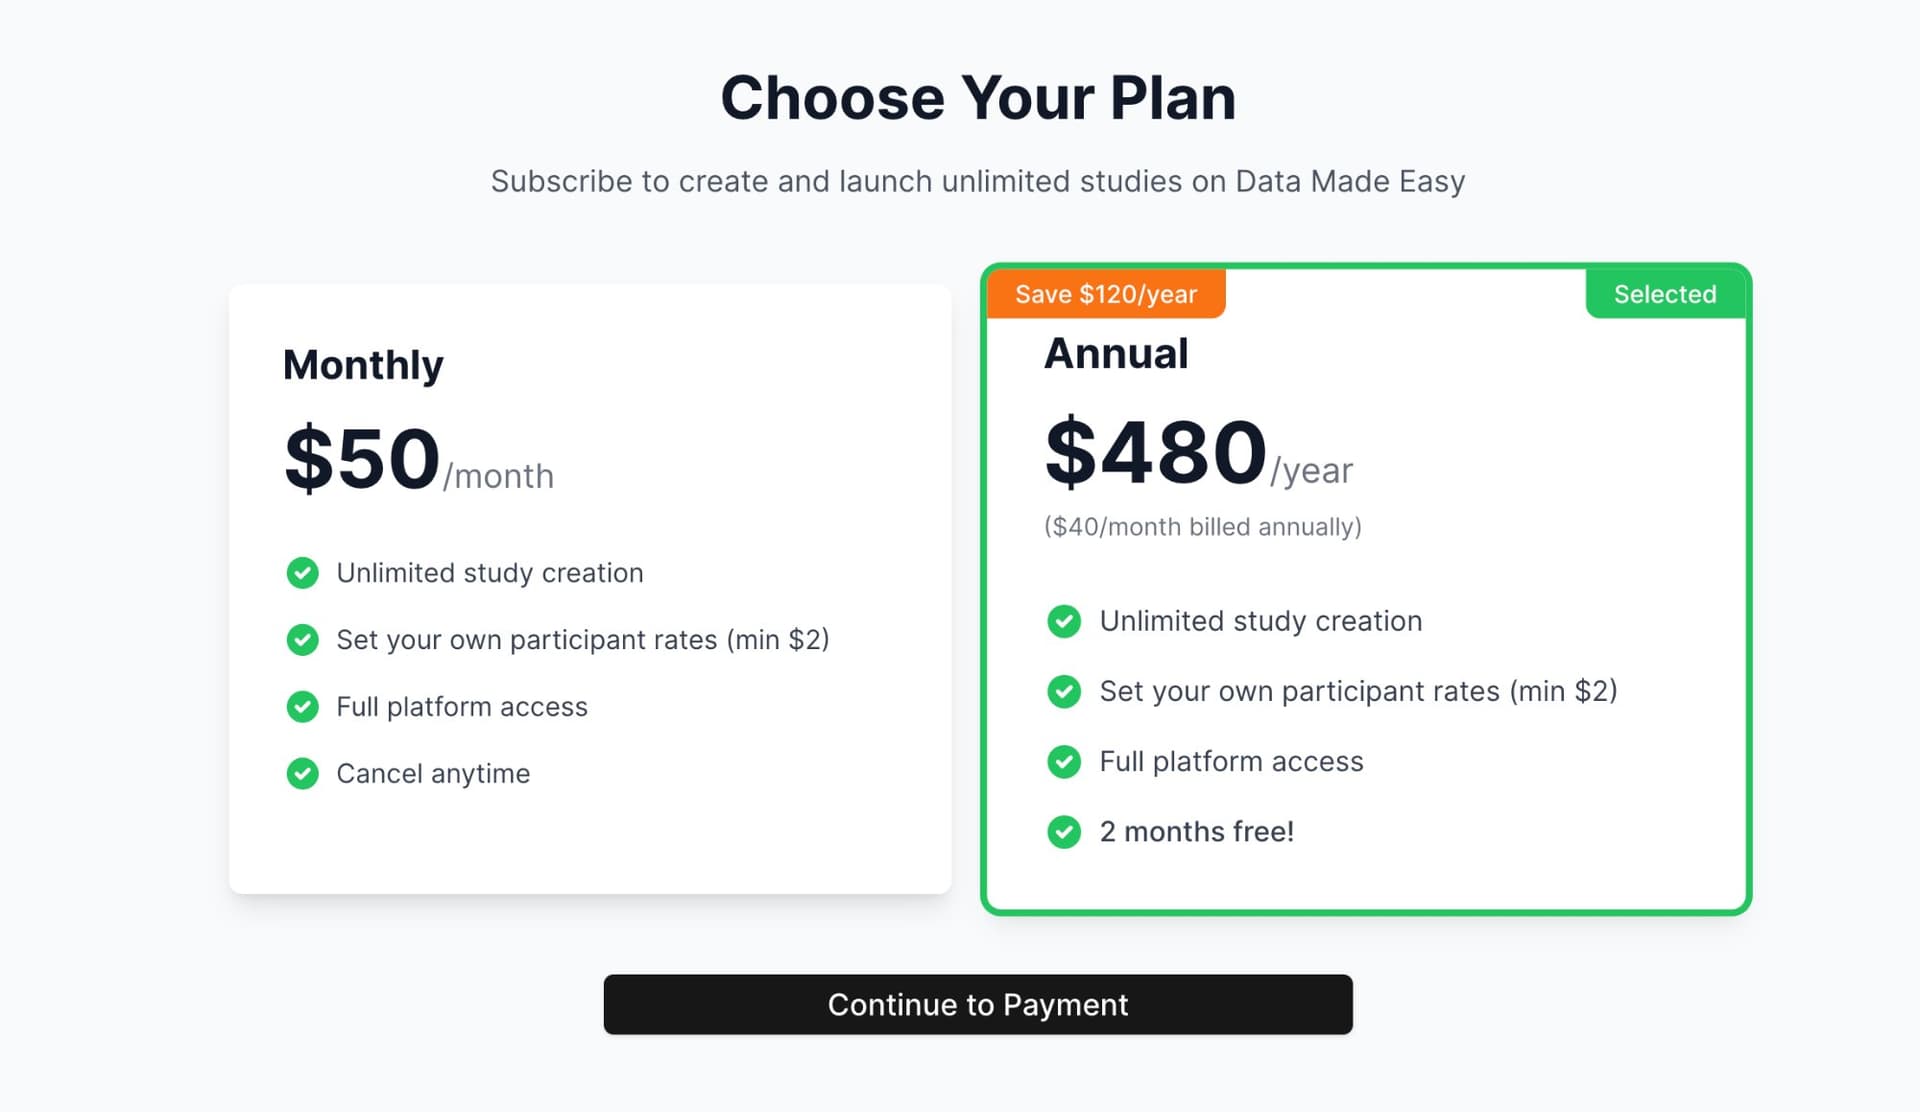This screenshot has width=1920, height=1112.
Task: Click the checkmark beside 'Set your own participant rates' on Monthly
Action: pos(303,640)
